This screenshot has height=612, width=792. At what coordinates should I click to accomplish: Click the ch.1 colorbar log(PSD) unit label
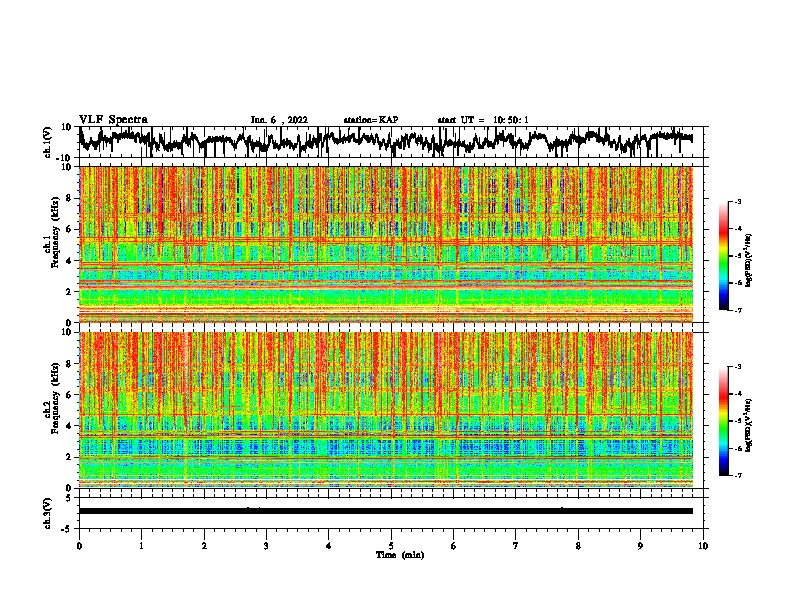point(748,261)
